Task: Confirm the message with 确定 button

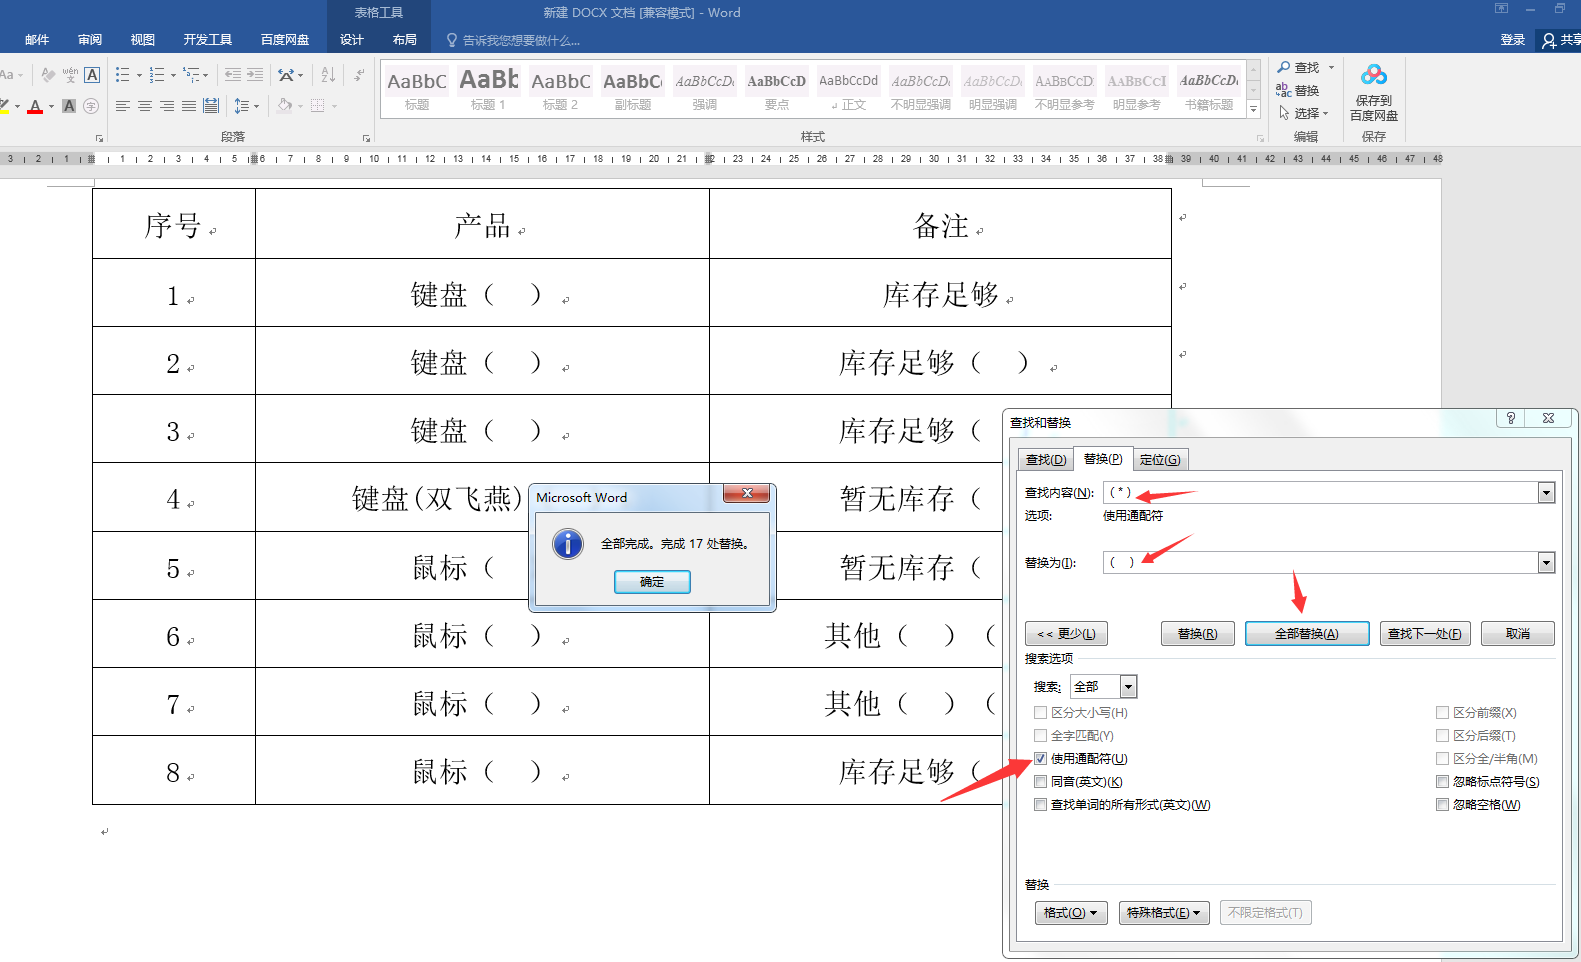Action: [652, 582]
